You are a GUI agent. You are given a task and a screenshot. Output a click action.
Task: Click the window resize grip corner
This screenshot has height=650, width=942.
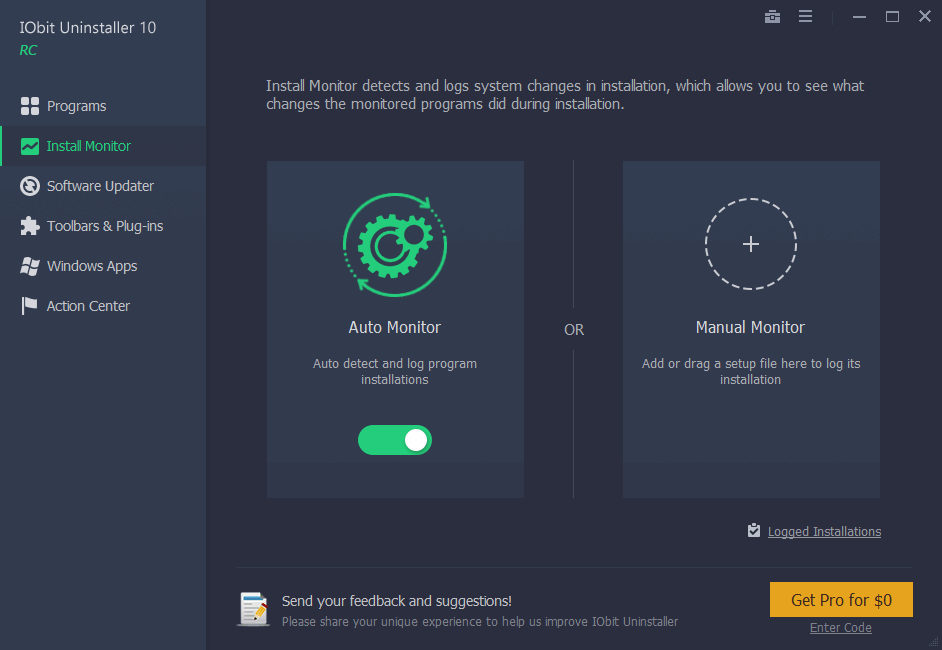click(x=935, y=643)
